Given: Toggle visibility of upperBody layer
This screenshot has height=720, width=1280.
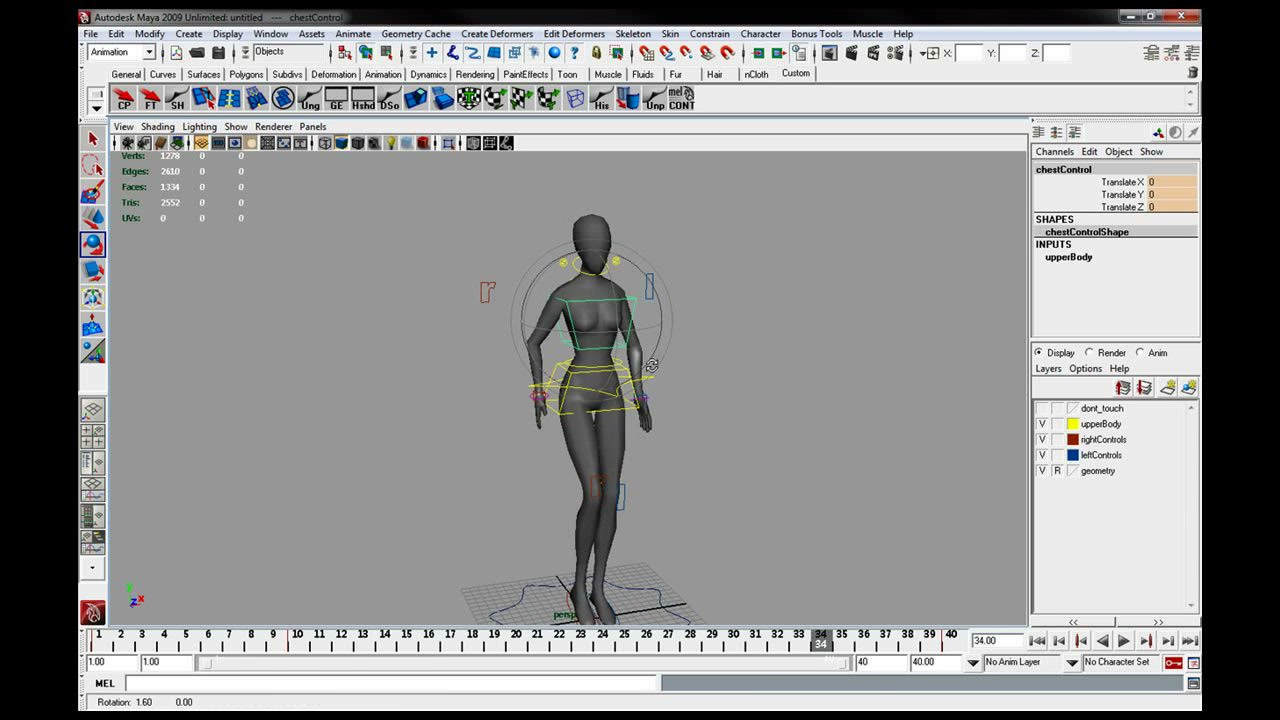Looking at the screenshot, I should [1042, 424].
